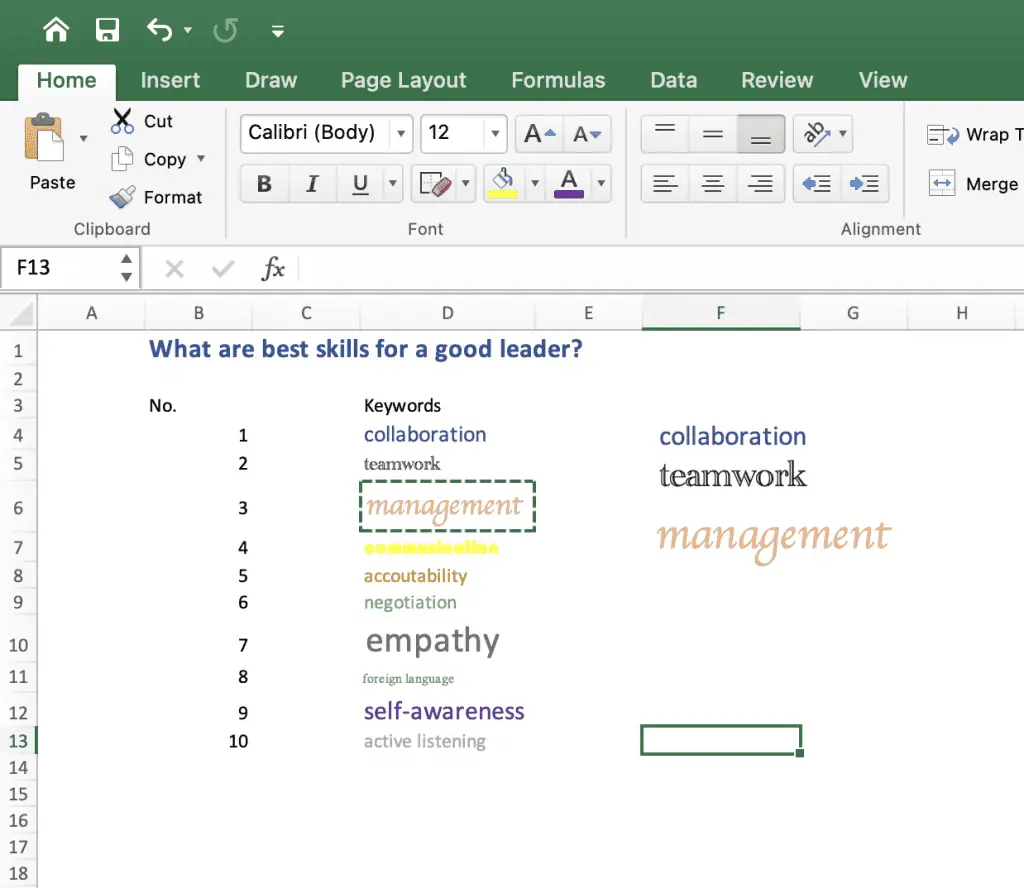Toggle Italic formatting
The width and height of the screenshot is (1024, 888).
tap(312, 183)
